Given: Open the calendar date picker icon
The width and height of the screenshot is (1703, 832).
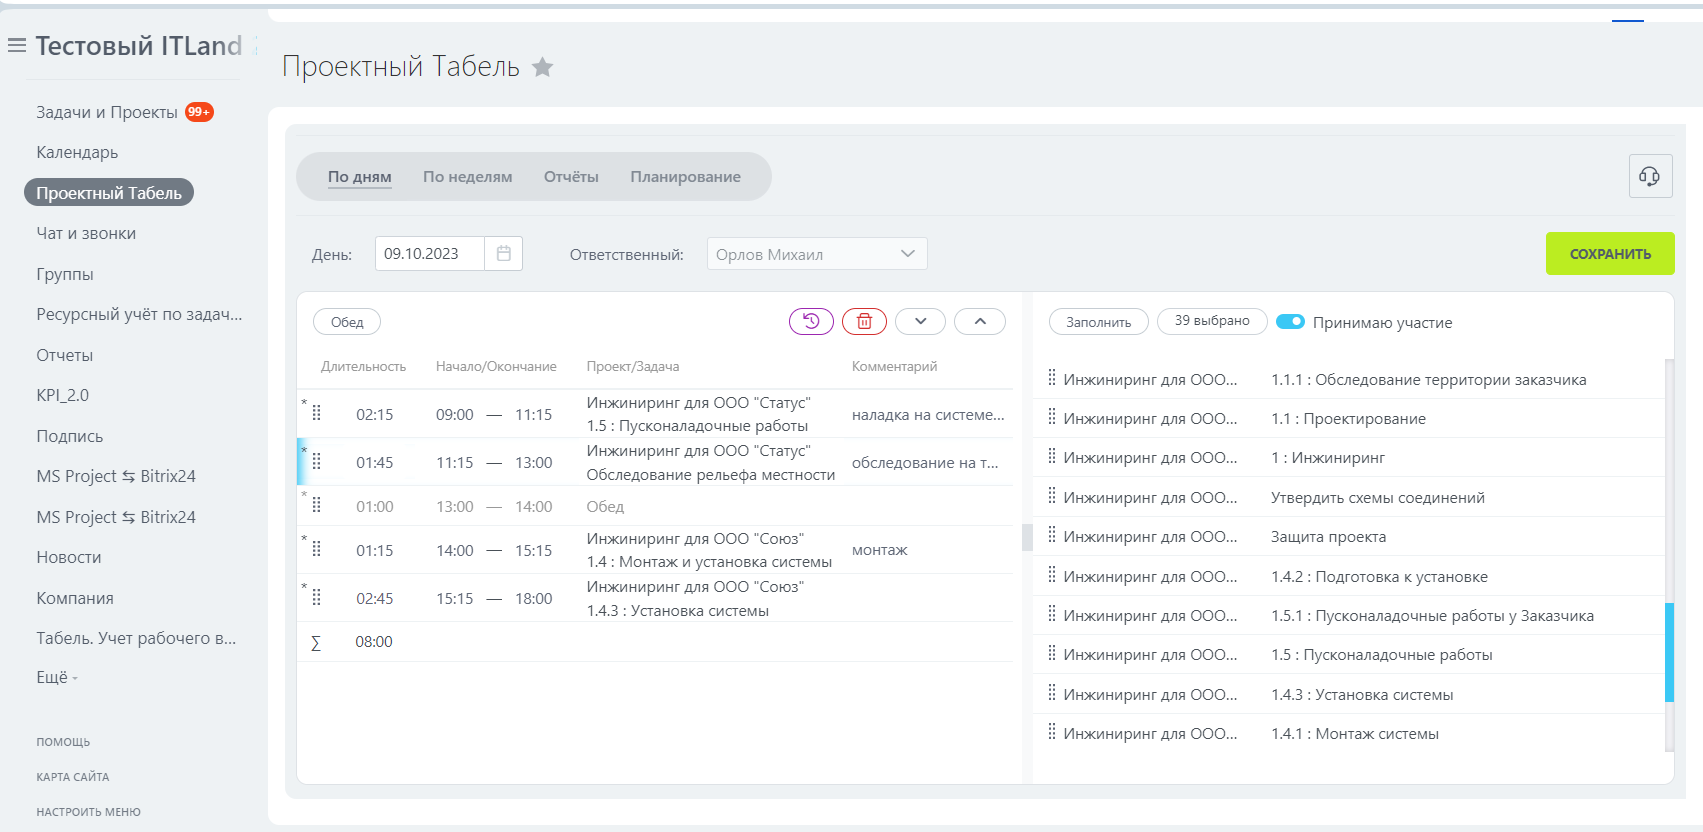Looking at the screenshot, I should click(504, 254).
